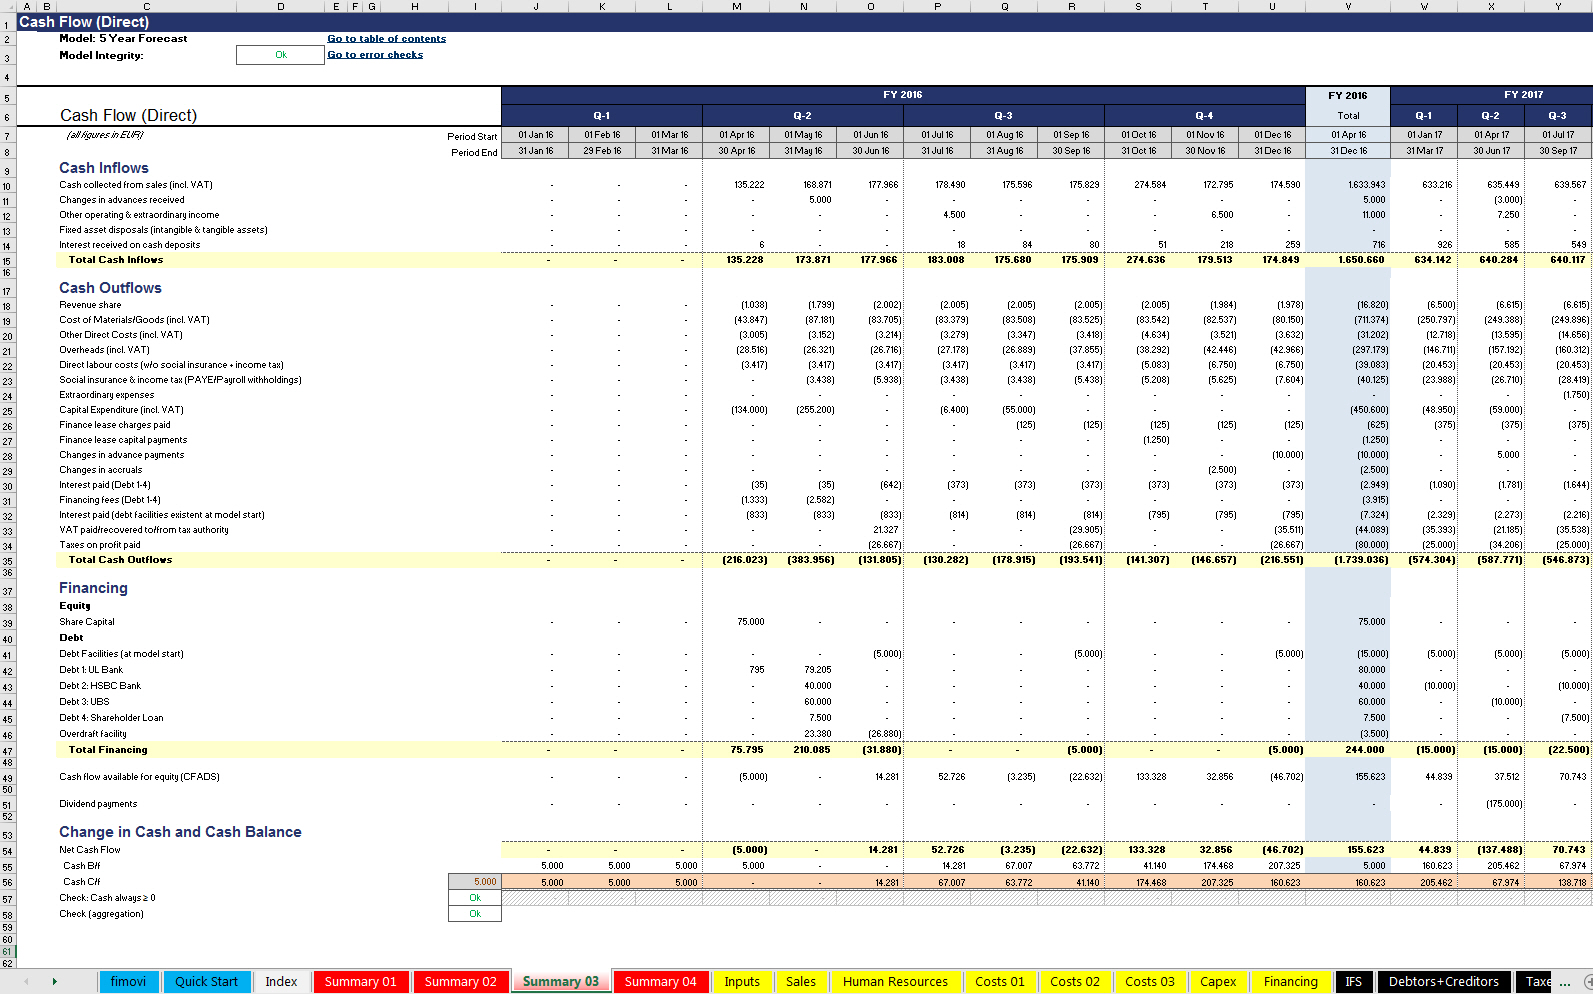This screenshot has height=994, width=1593.
Task: Open the Go to error checks link
Action: click(x=375, y=55)
